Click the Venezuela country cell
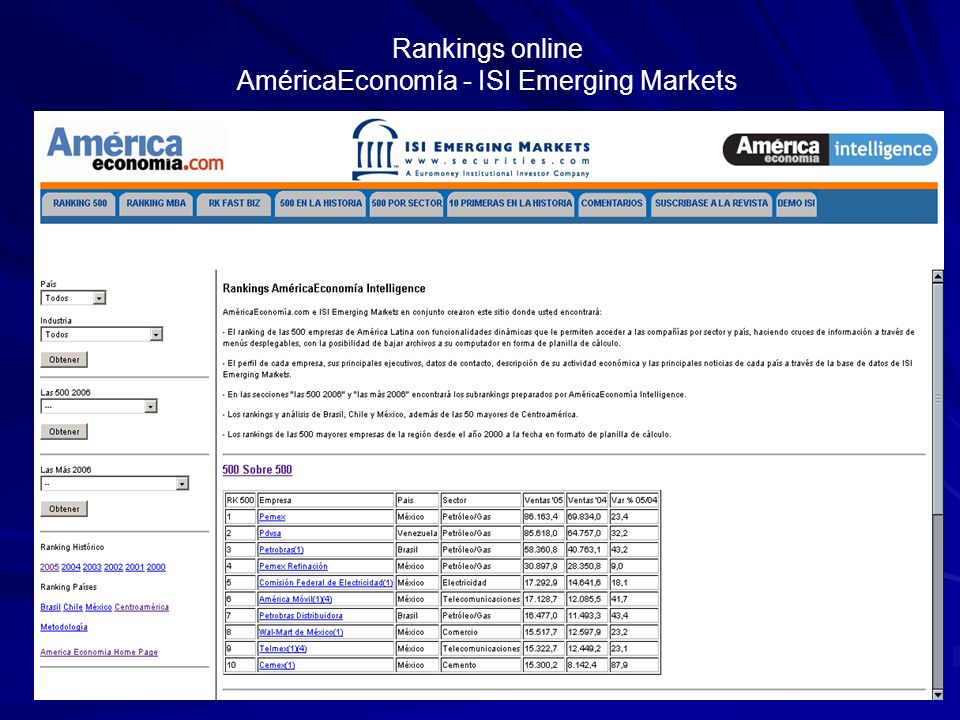This screenshot has height=720, width=960. (x=417, y=533)
